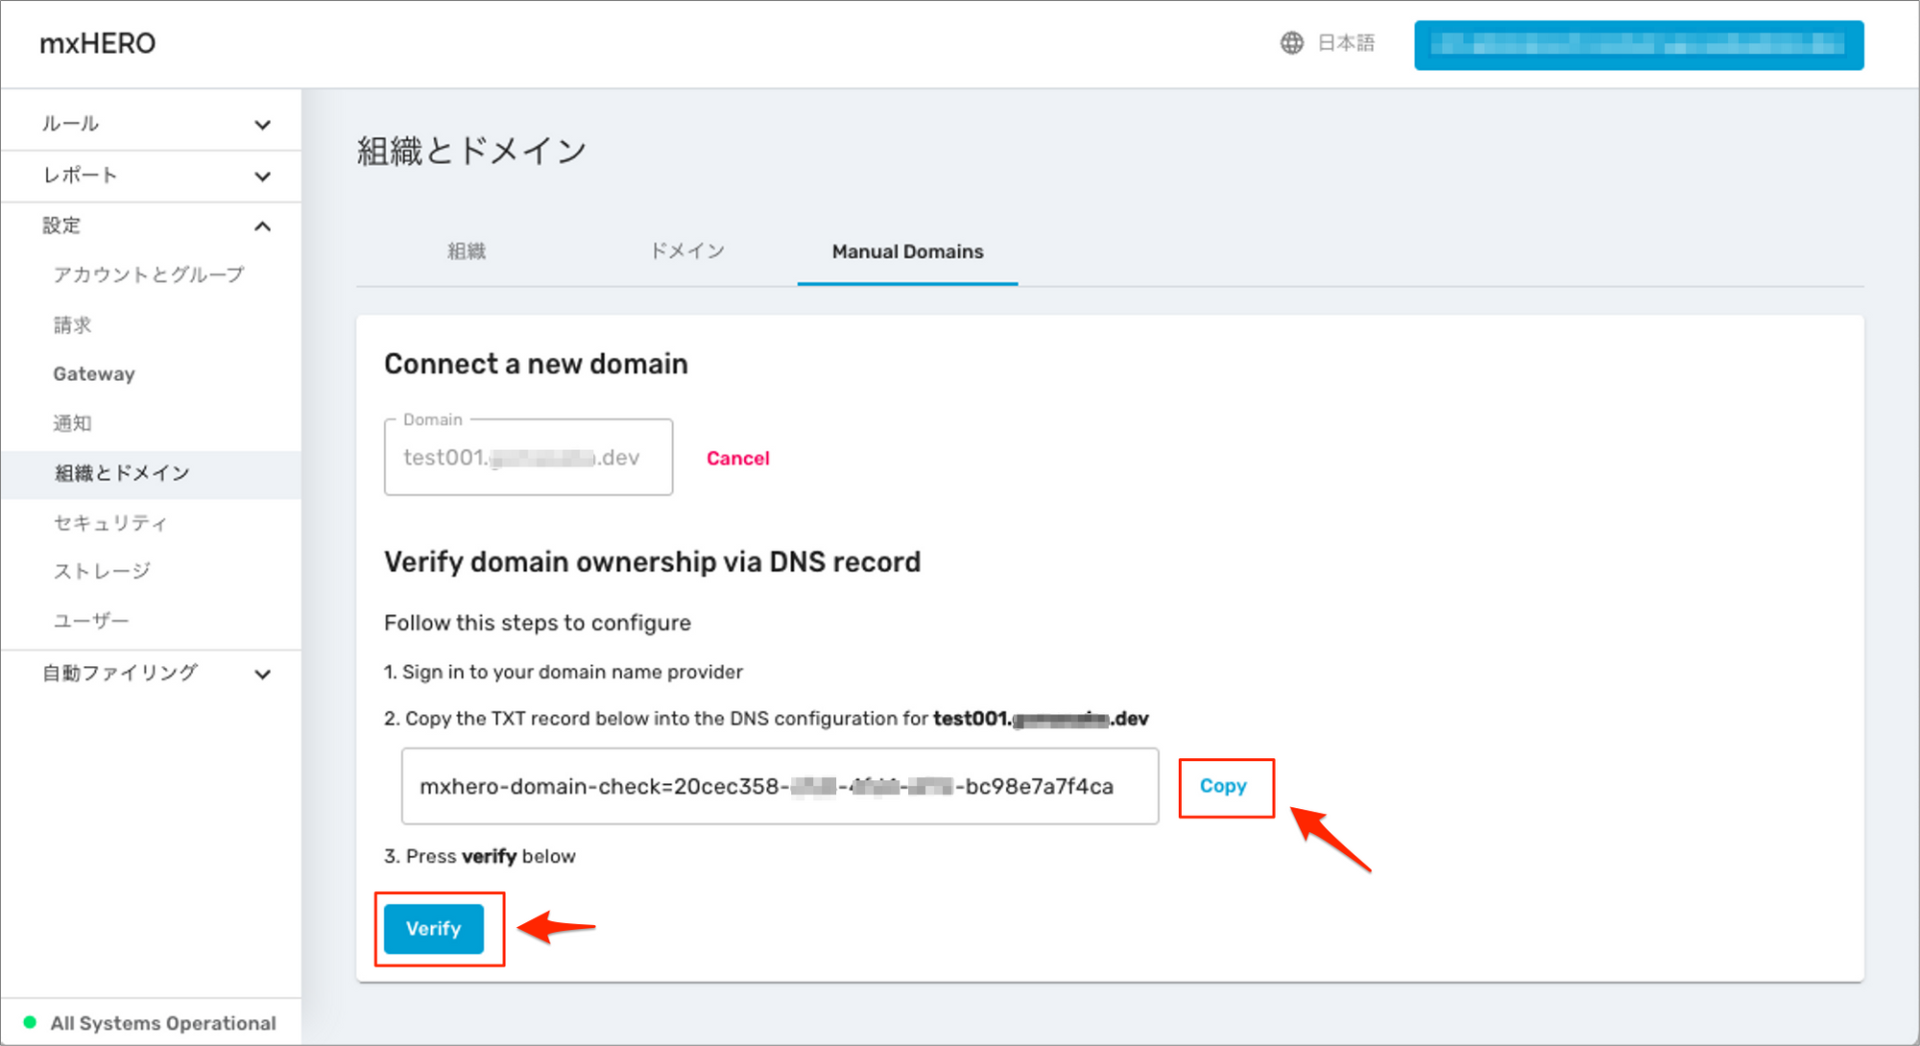Switch to the ドメイン tab
The width and height of the screenshot is (1920, 1046).
point(687,251)
